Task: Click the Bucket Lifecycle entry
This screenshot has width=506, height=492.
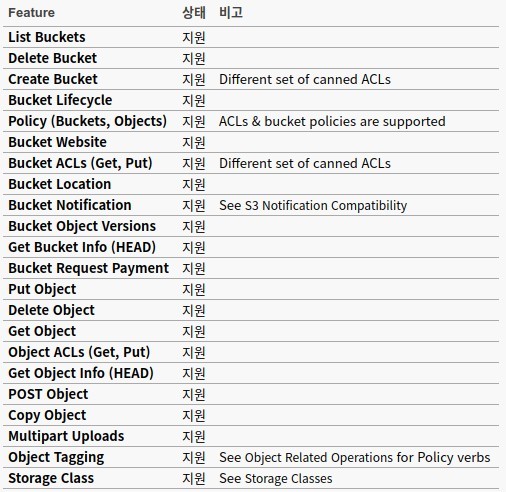Action: click(60, 100)
